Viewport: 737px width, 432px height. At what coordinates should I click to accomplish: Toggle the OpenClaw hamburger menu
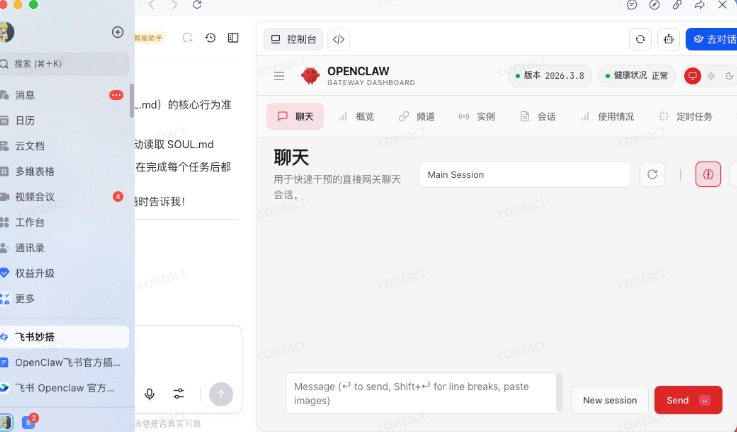pyautogui.click(x=279, y=76)
